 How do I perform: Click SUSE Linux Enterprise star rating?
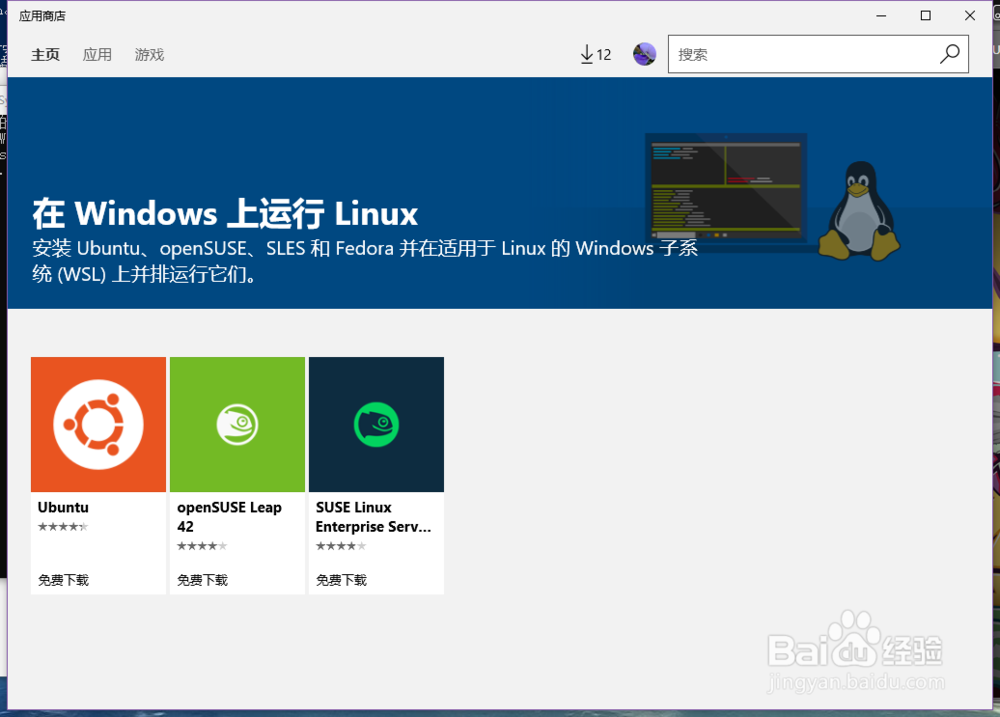341,545
